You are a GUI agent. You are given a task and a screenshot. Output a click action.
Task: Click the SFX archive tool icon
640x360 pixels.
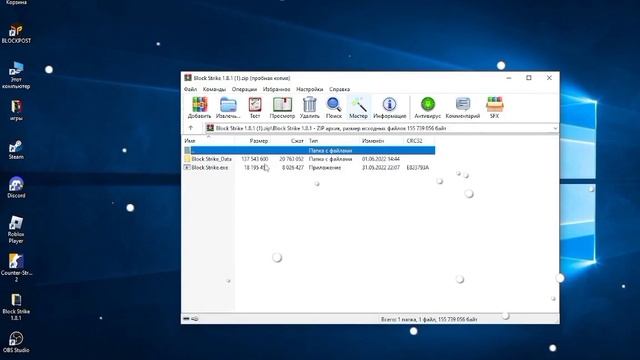(494, 108)
